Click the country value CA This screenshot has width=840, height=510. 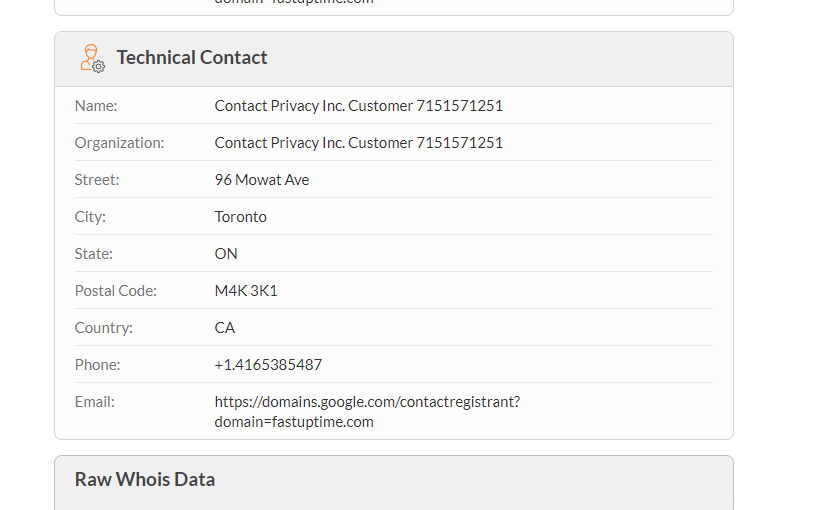pos(224,328)
